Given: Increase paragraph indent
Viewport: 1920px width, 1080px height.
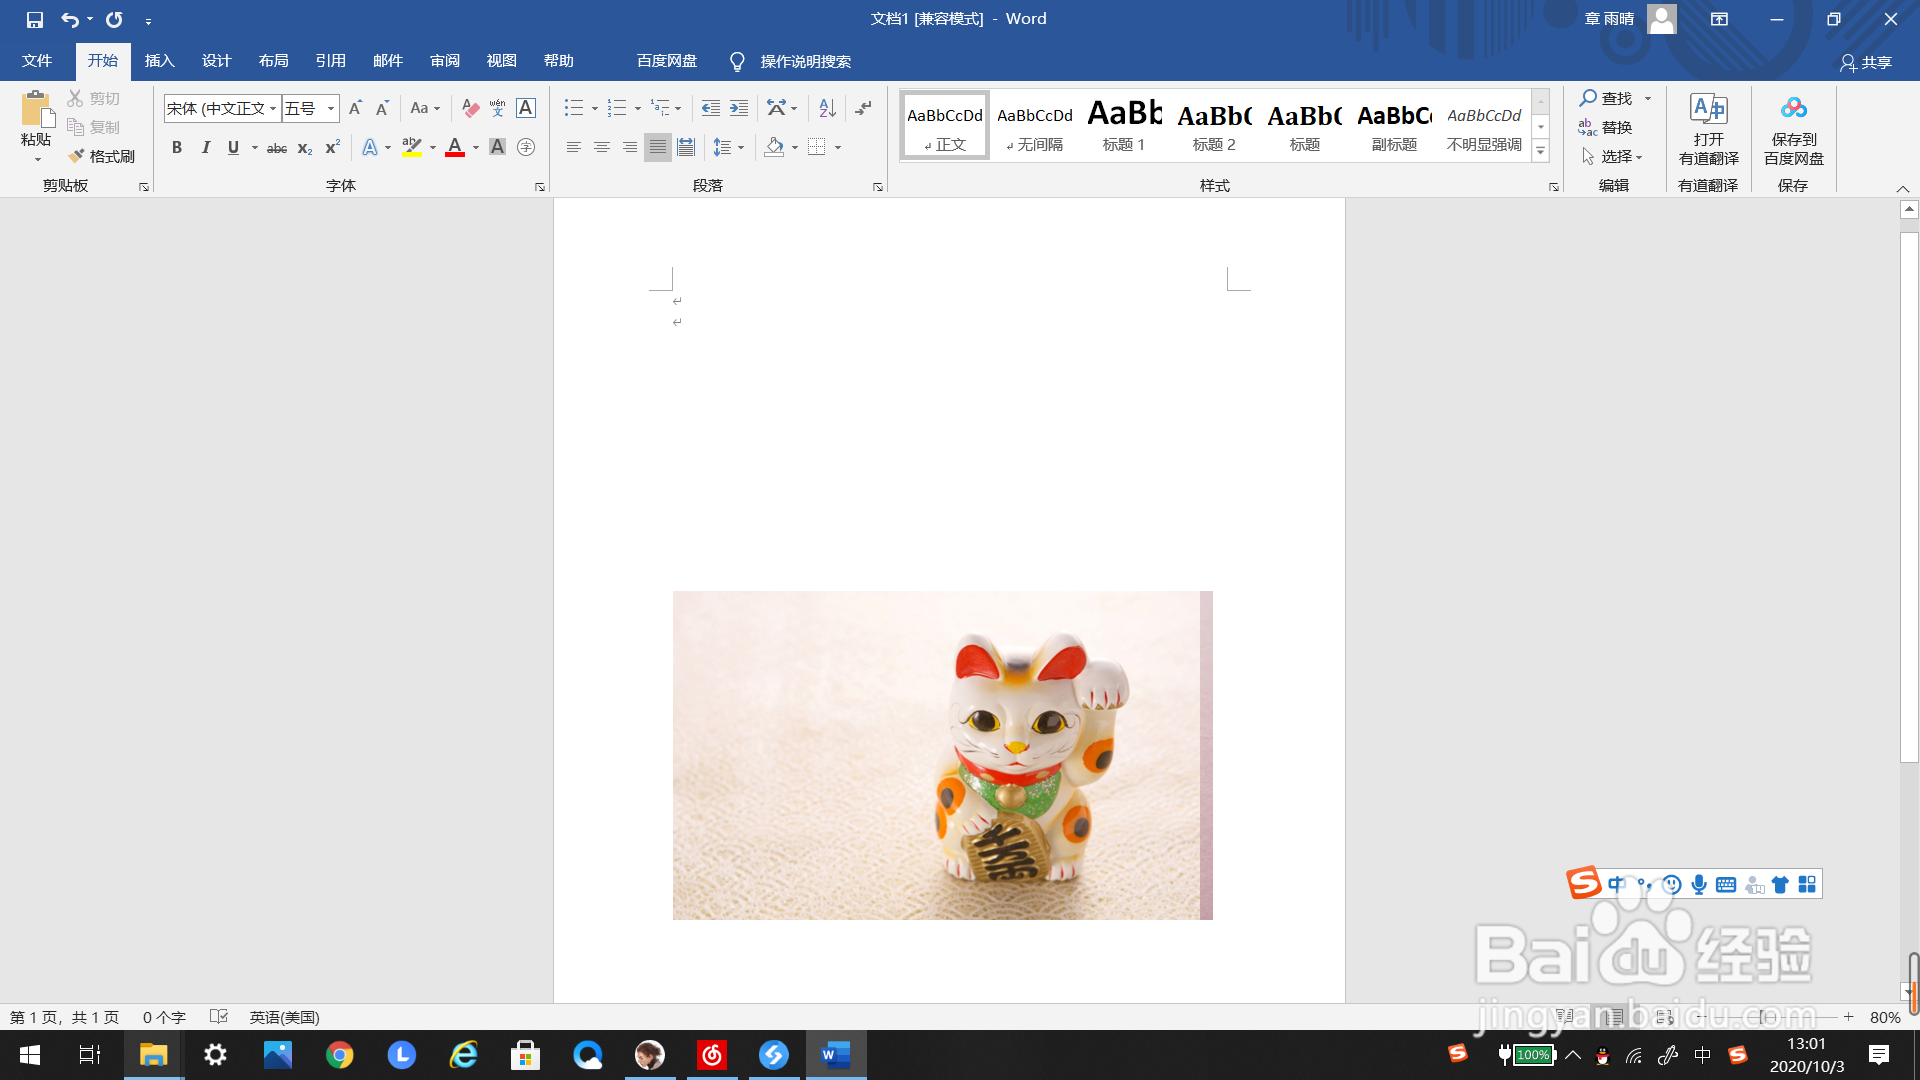Looking at the screenshot, I should click(739, 108).
